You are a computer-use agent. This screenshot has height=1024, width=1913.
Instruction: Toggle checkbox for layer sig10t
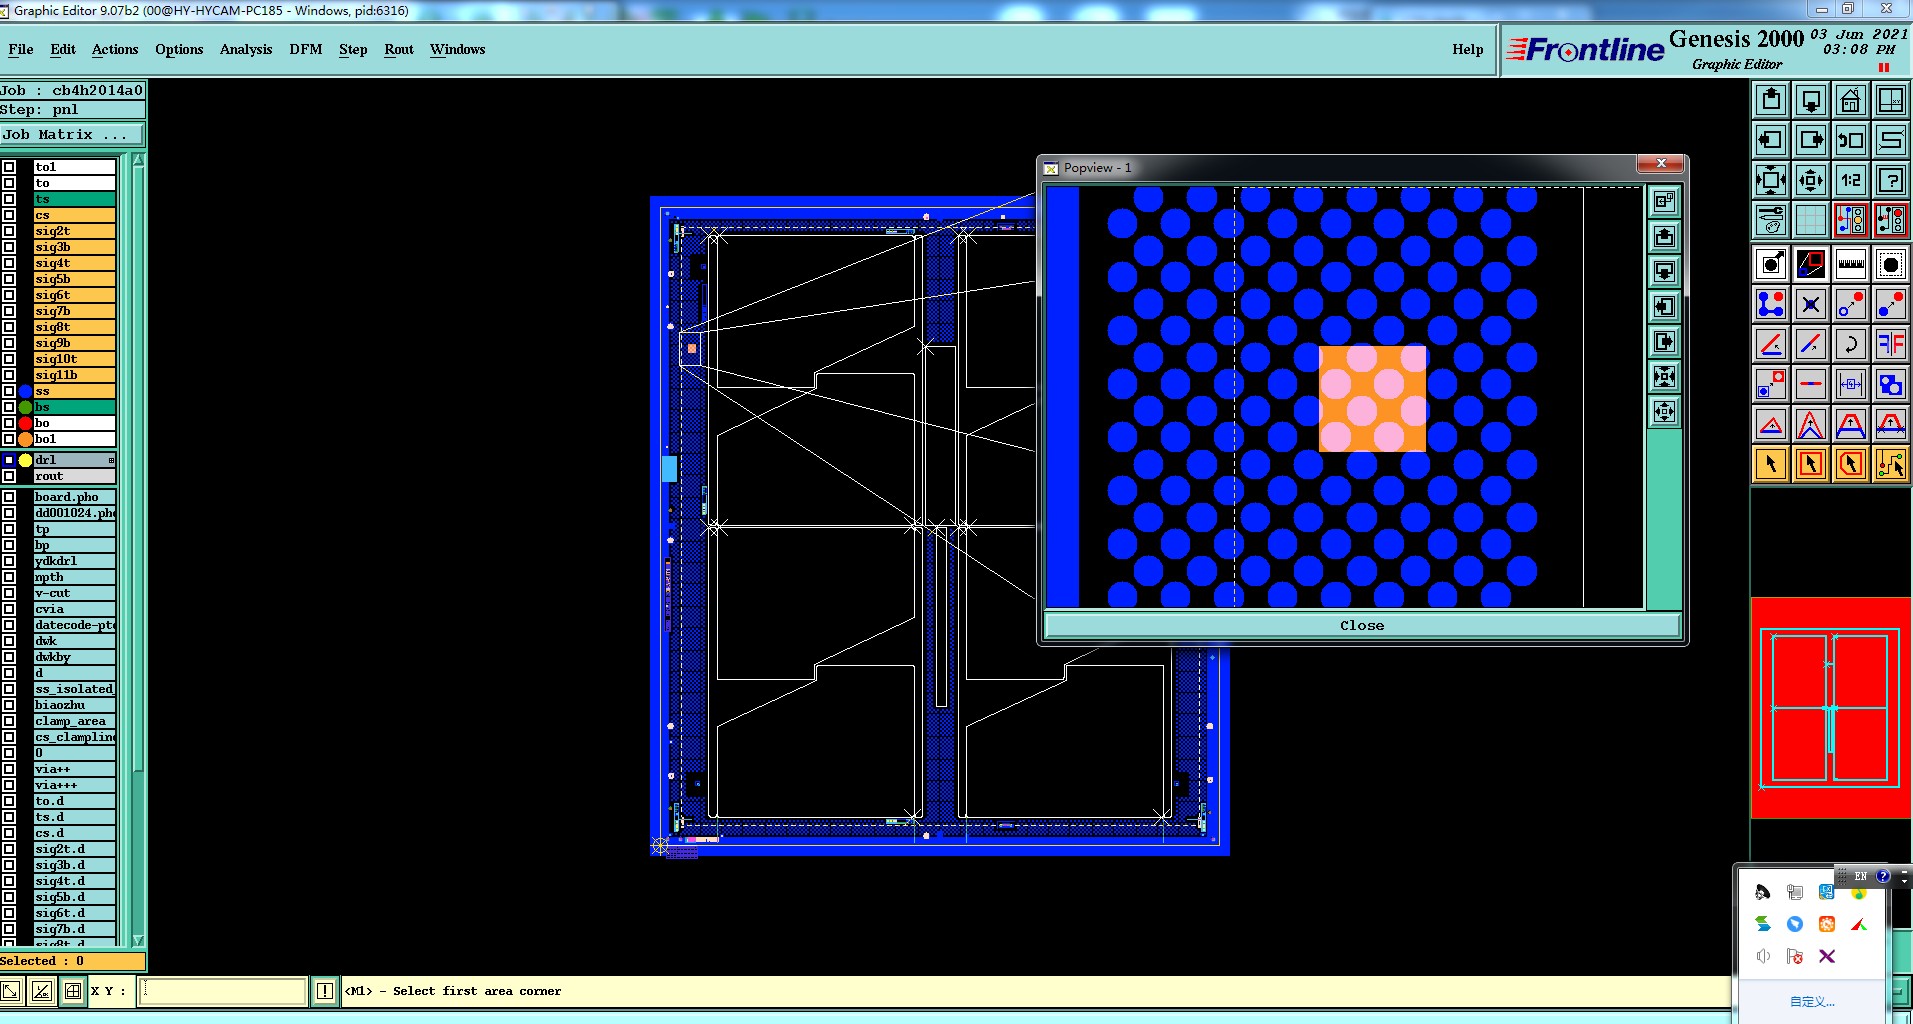(x=9, y=359)
